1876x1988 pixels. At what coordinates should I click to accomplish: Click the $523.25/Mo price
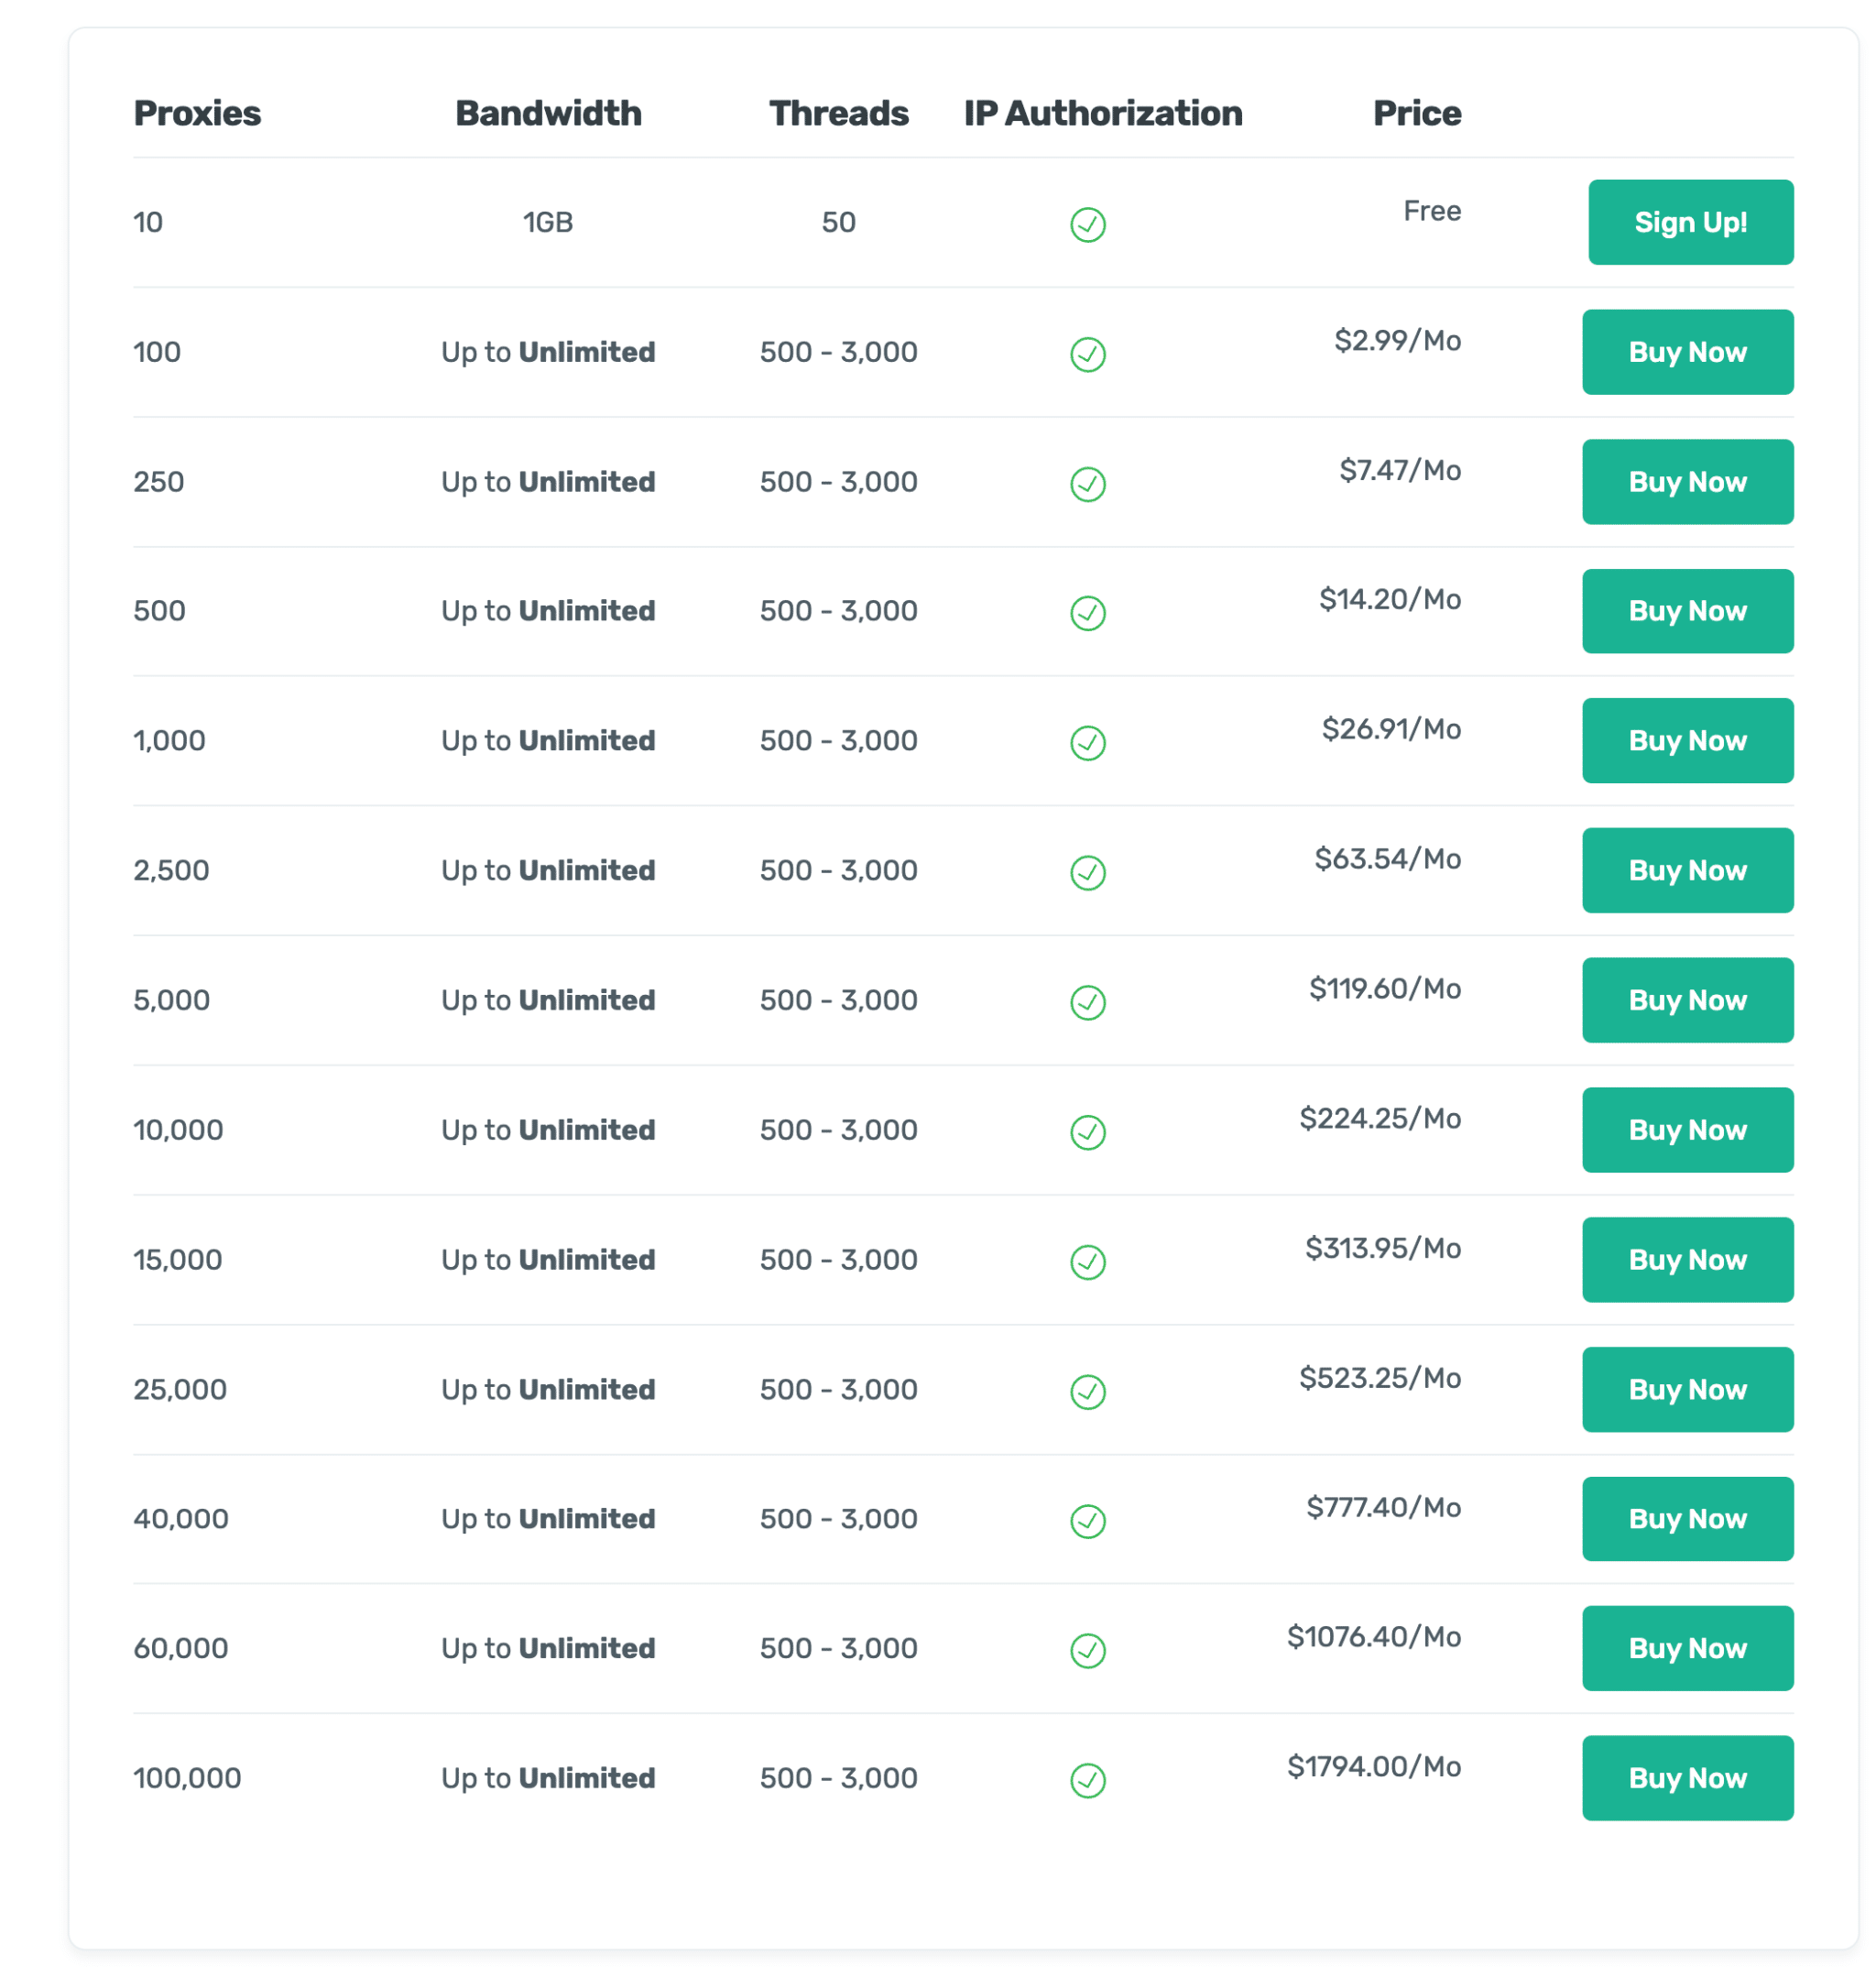1380,1378
